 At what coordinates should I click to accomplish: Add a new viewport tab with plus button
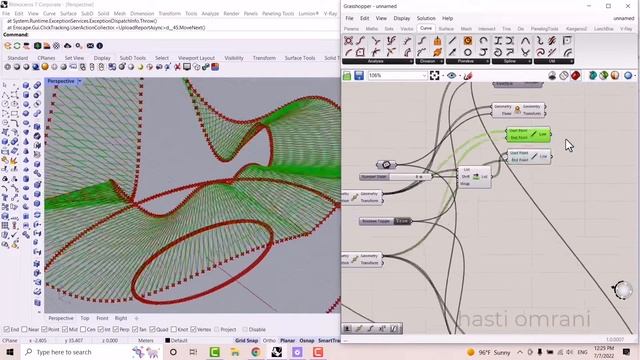click(x=137, y=318)
